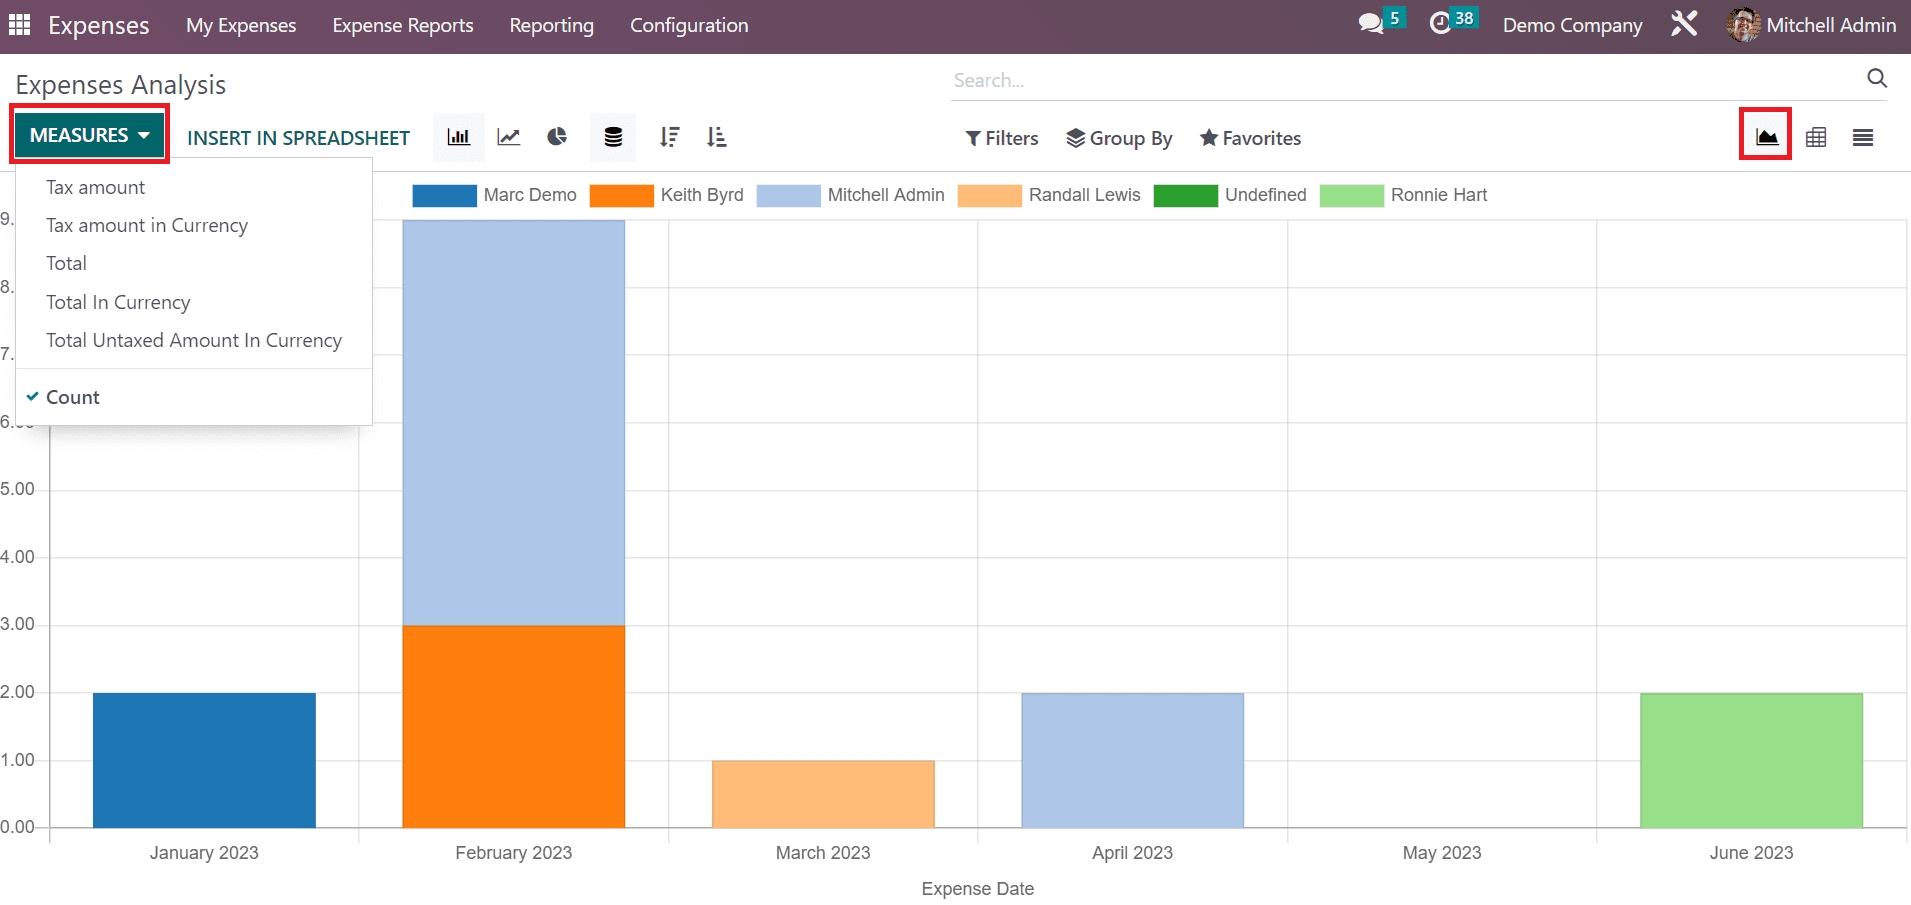Click the Keith Byrd orange legend swatch
1911x905 pixels.
pos(621,195)
